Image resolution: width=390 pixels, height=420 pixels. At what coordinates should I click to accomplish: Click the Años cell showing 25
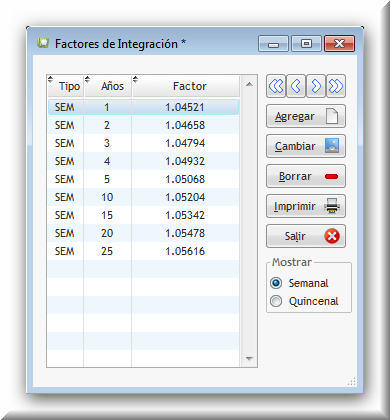pyautogui.click(x=107, y=251)
